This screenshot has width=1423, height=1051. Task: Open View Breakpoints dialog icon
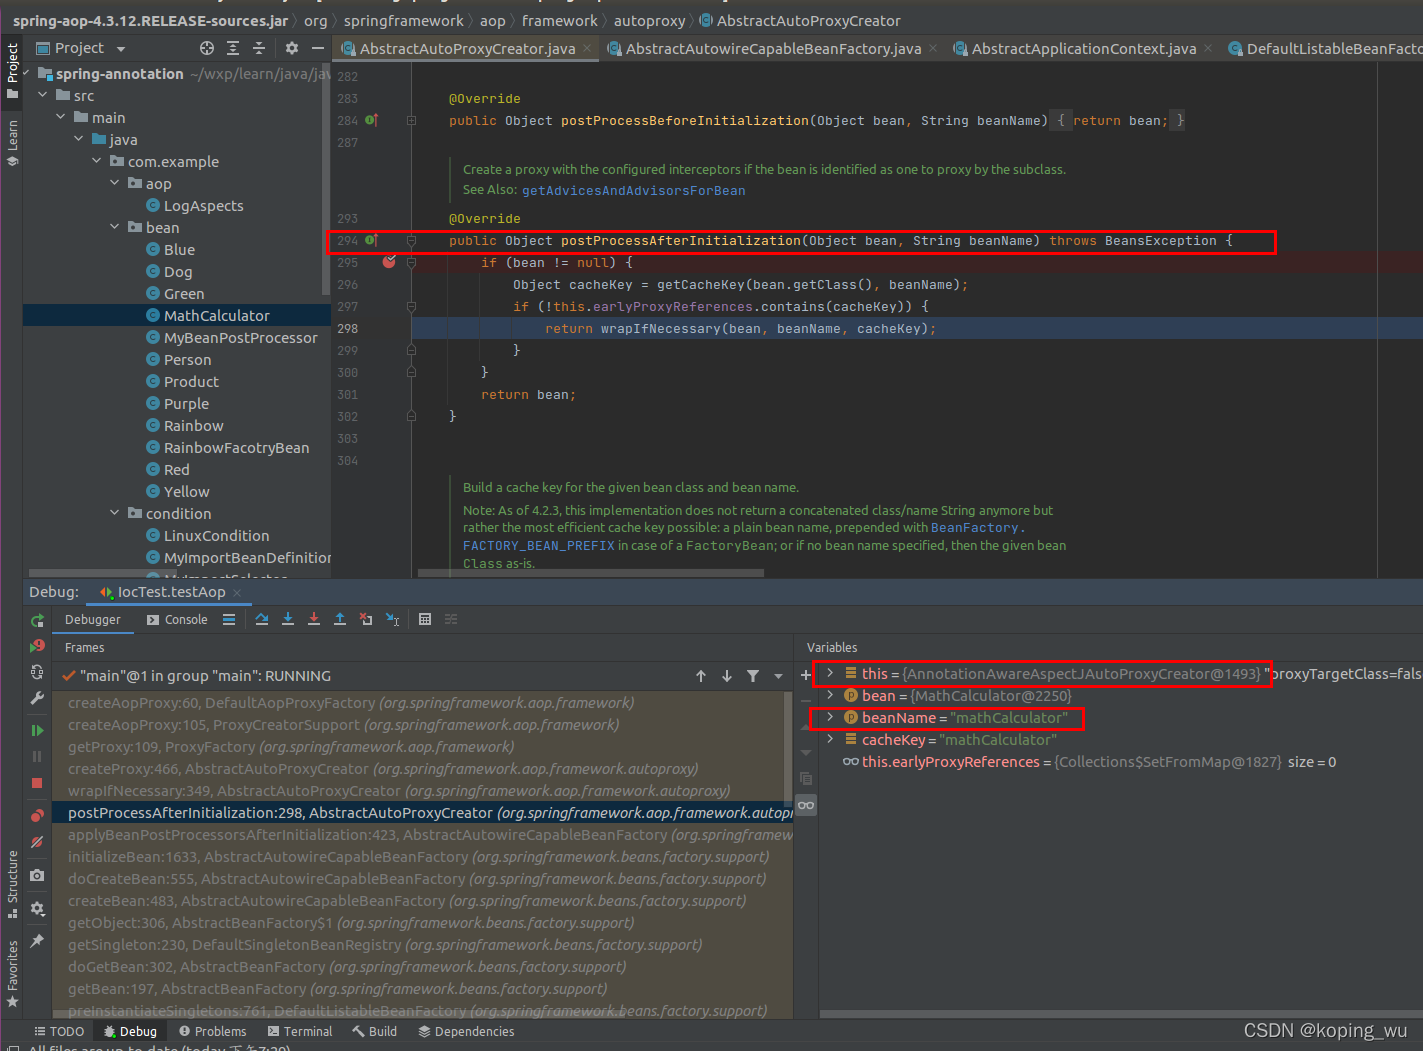[x=37, y=816]
